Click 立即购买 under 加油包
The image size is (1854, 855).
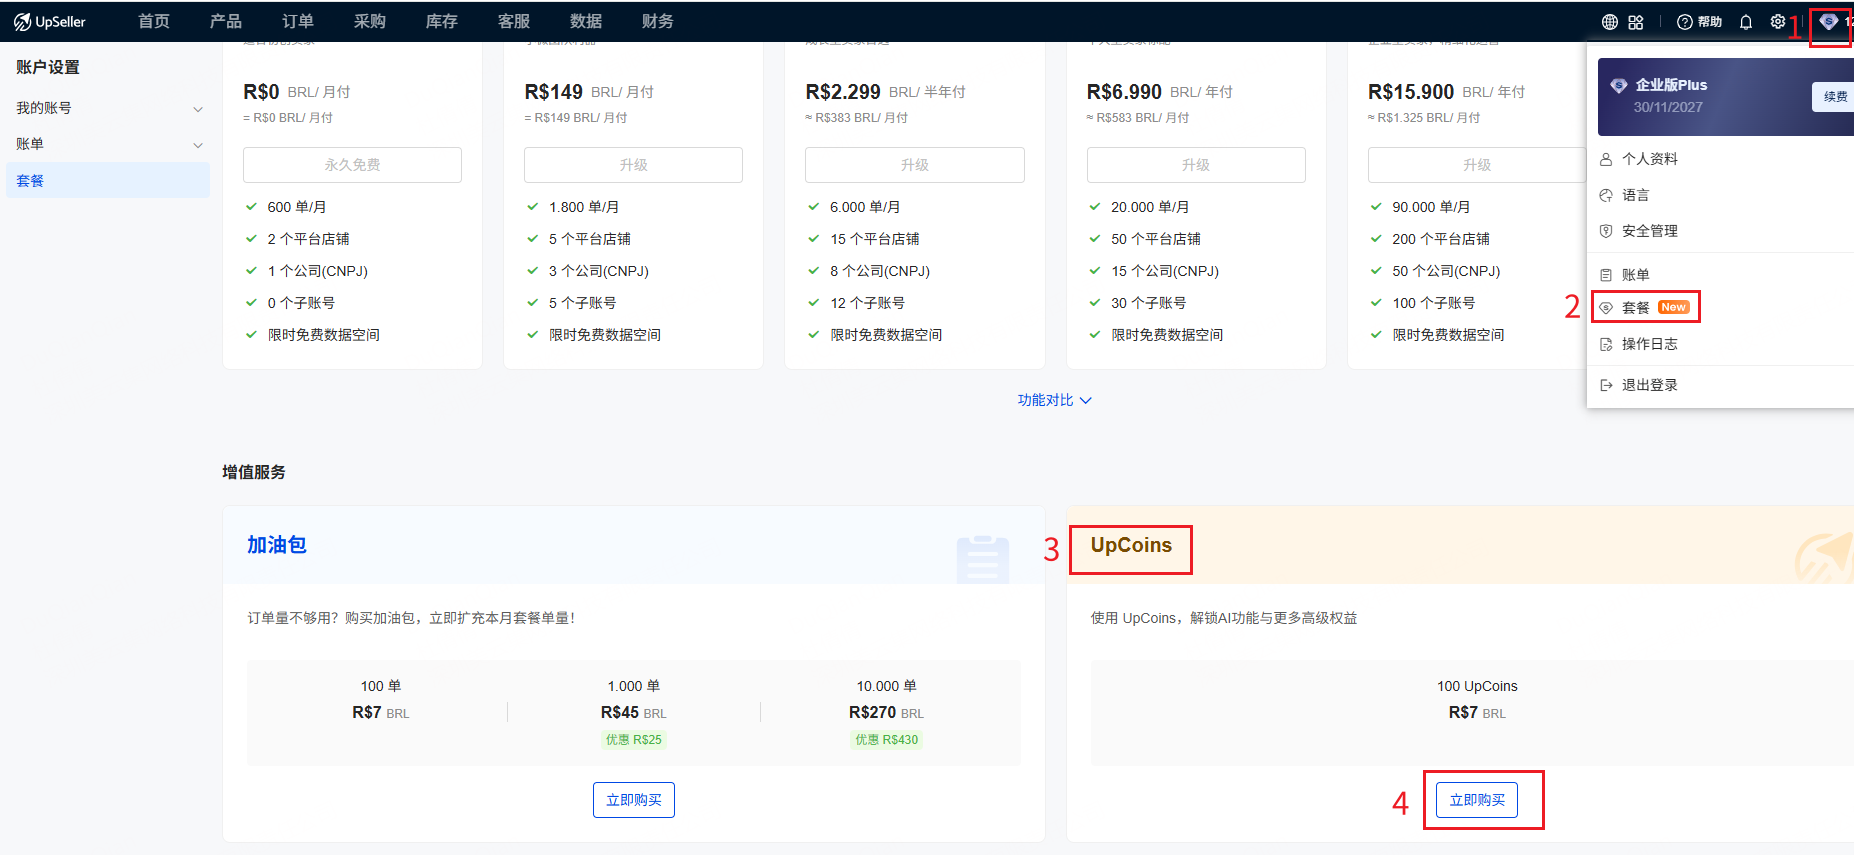[633, 800]
